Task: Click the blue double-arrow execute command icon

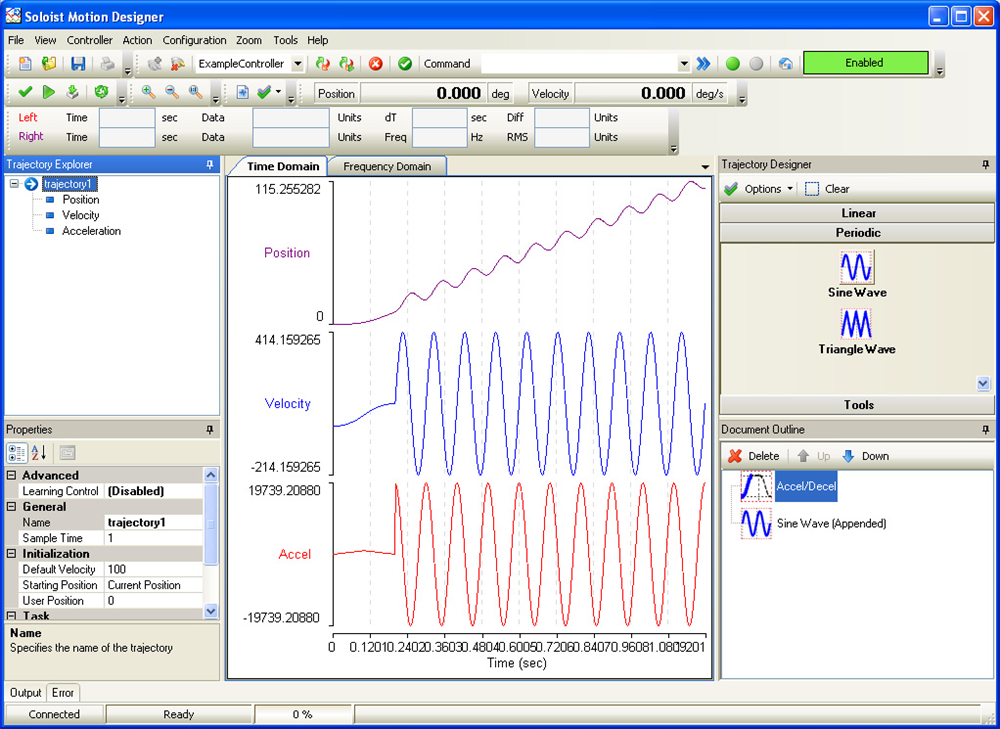Action: pyautogui.click(x=703, y=63)
